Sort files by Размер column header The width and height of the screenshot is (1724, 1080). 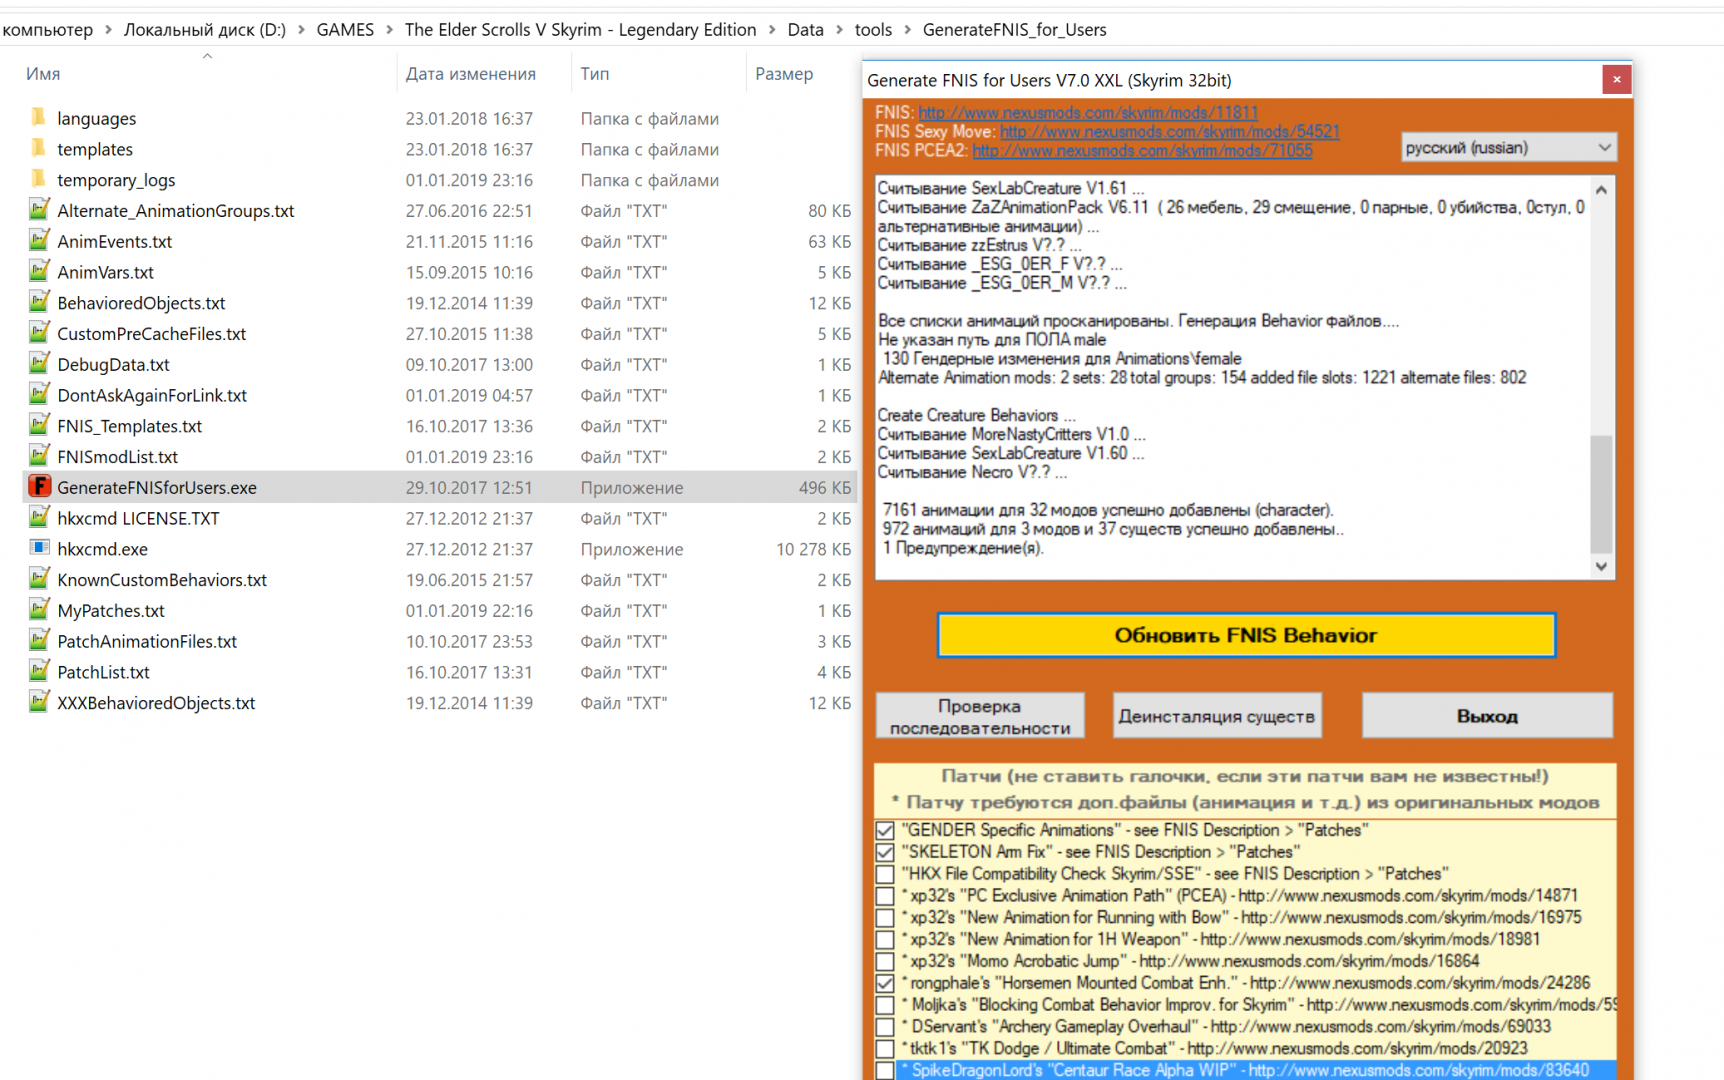783,74
